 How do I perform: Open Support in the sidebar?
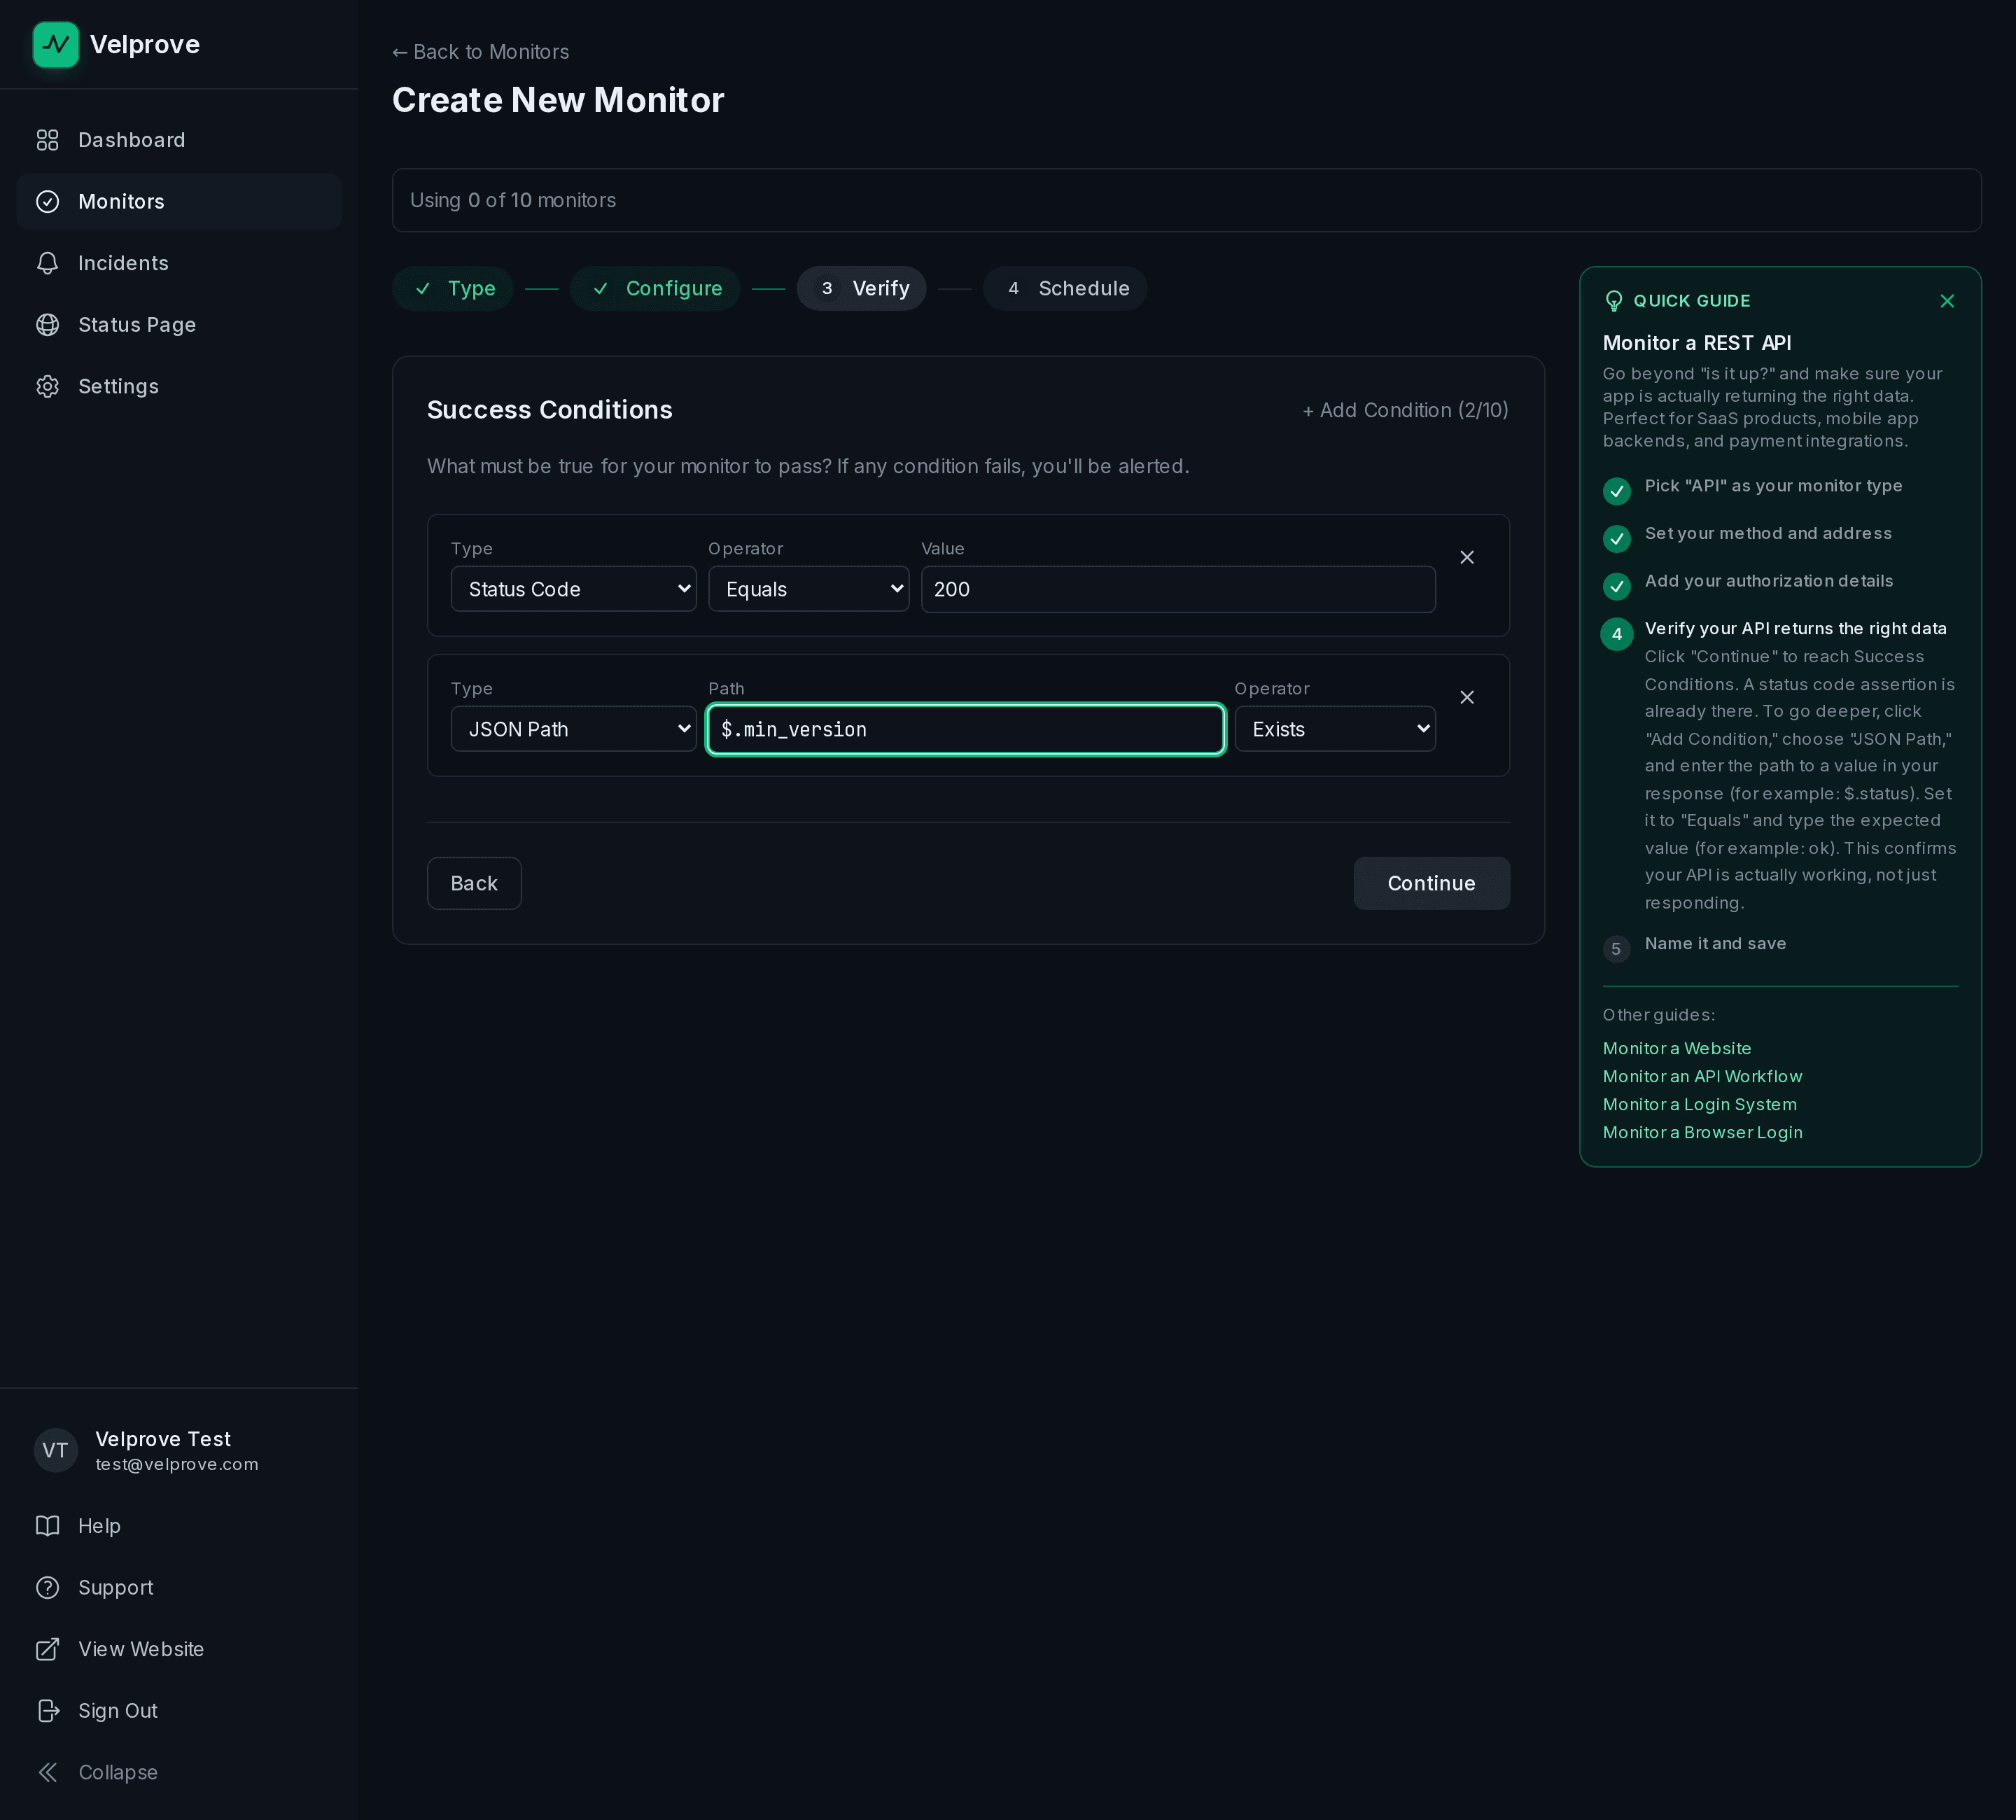point(179,1588)
